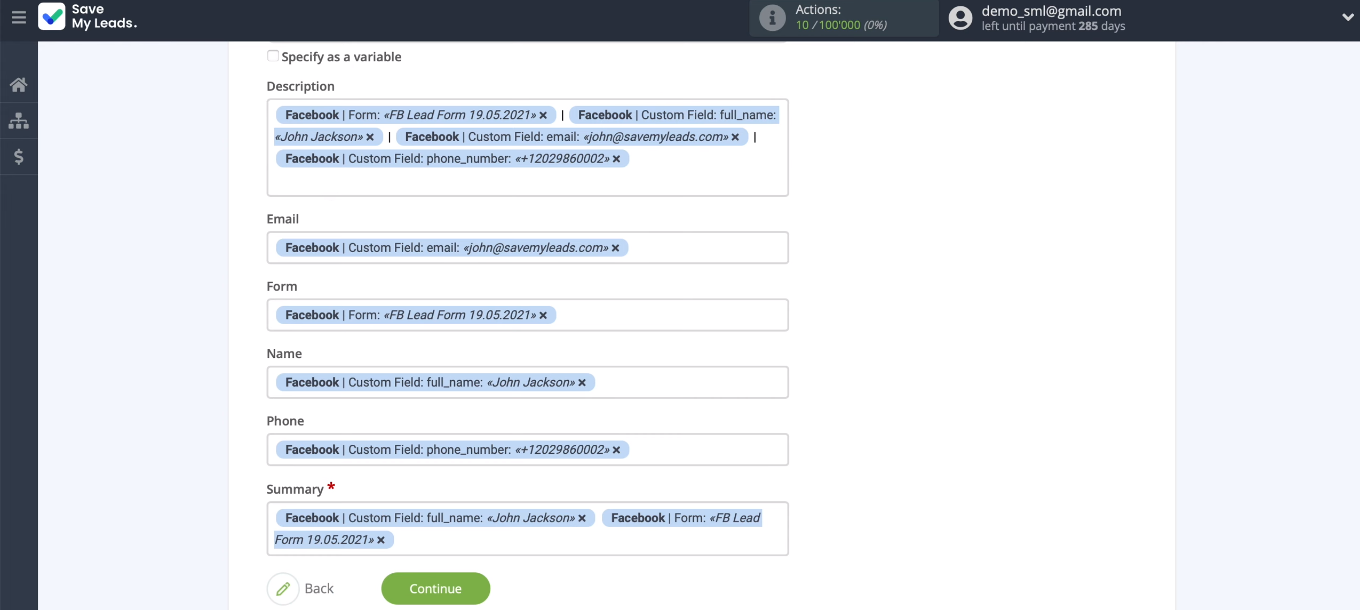Open the Home icon in sidebar
The height and width of the screenshot is (610, 1360).
click(x=18, y=85)
